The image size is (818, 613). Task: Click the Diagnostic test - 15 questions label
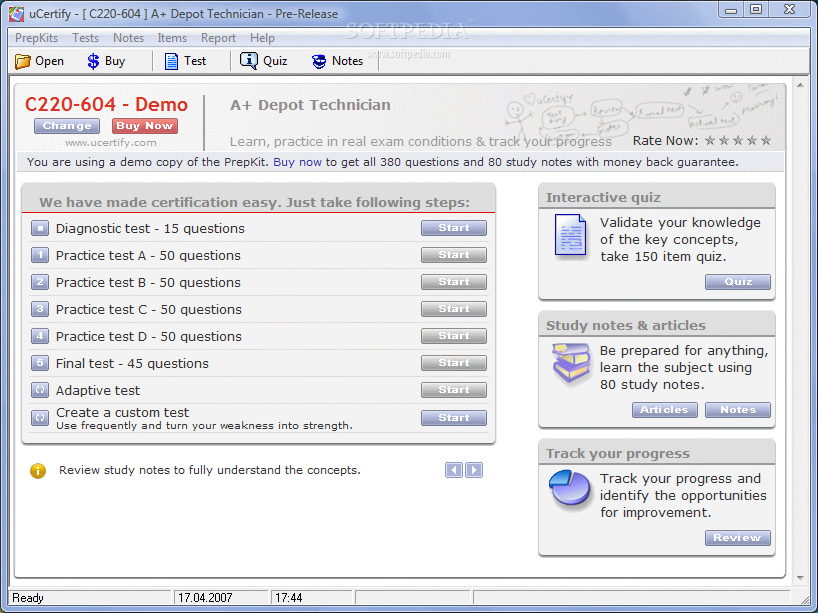tap(150, 229)
